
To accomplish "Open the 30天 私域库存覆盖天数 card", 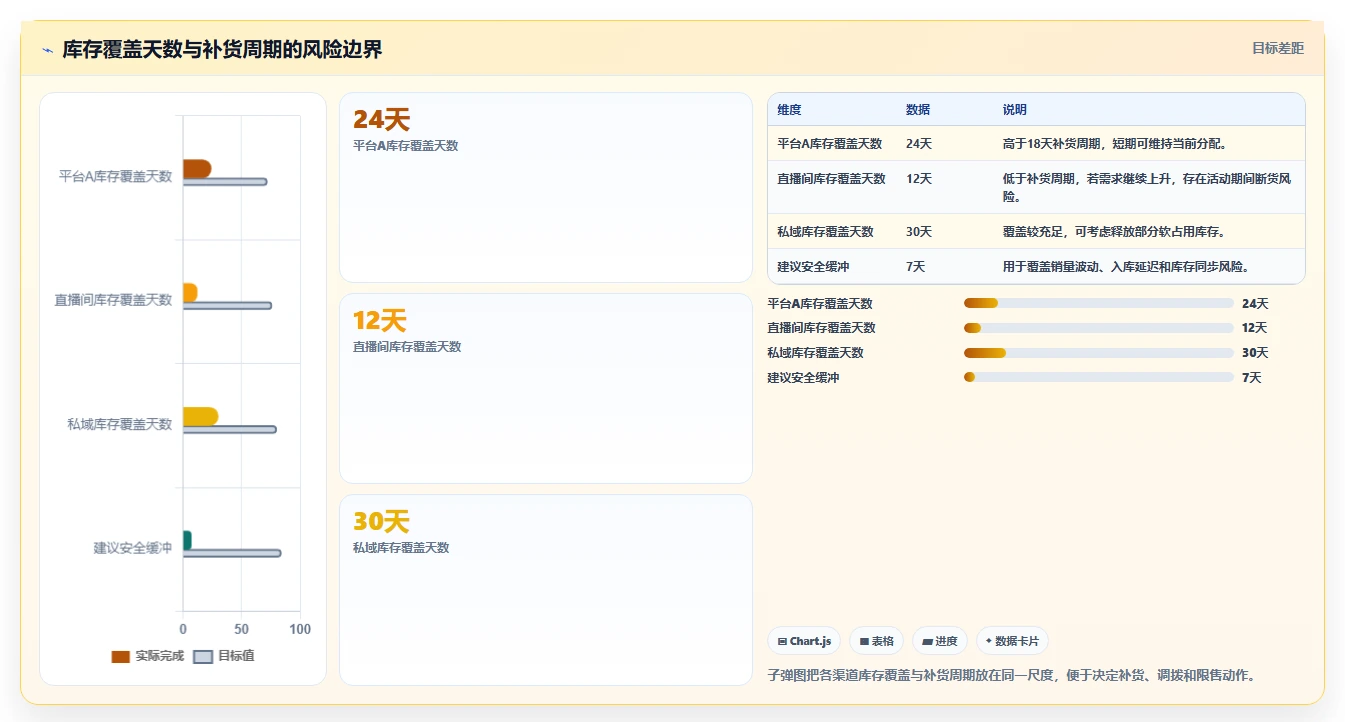I will click(546, 590).
